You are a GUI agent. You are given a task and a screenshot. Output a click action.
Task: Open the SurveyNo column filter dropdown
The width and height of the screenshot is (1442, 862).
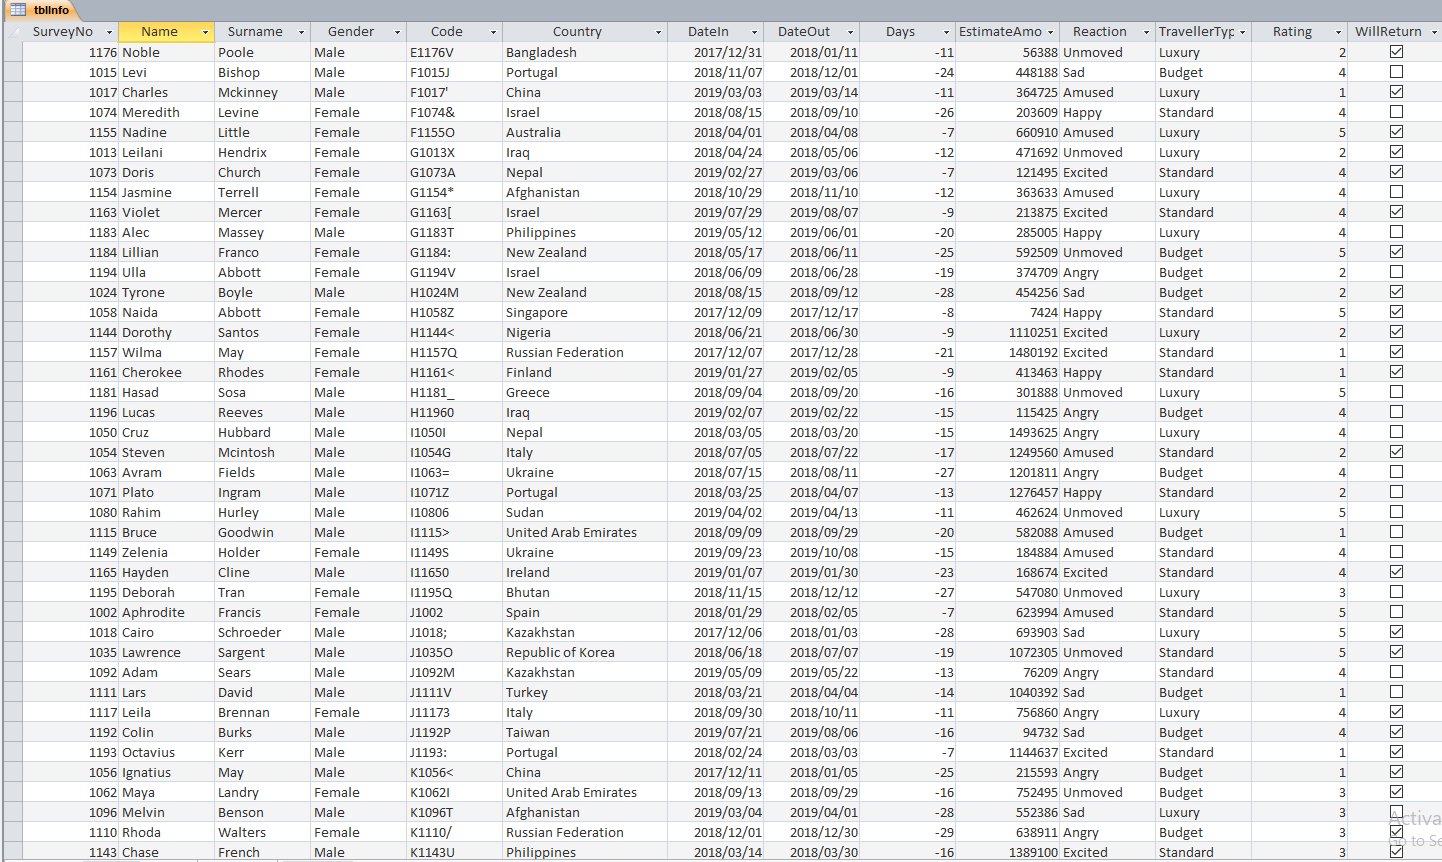click(x=108, y=32)
